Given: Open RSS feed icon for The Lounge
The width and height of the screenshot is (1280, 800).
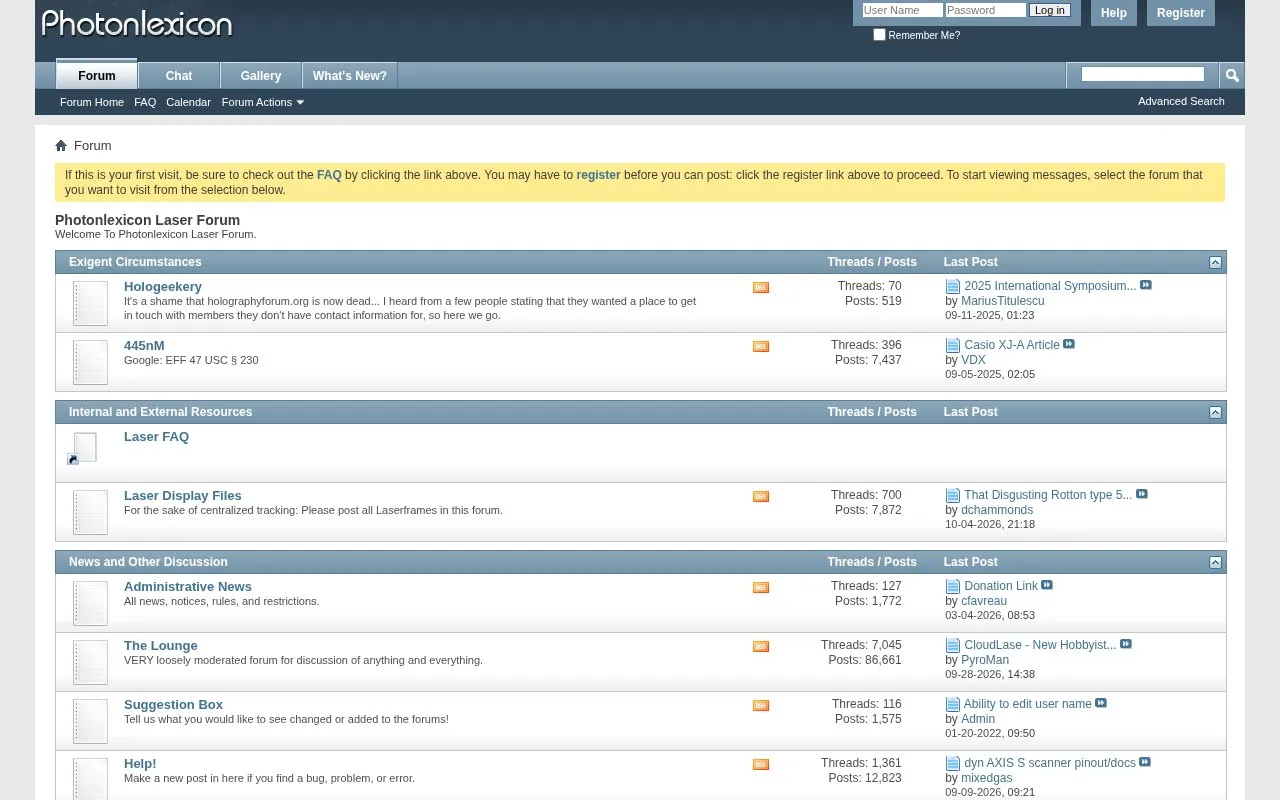Looking at the screenshot, I should [x=761, y=646].
